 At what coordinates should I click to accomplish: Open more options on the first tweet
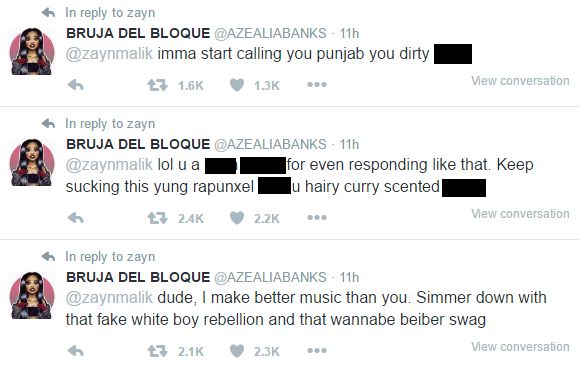coord(317,85)
